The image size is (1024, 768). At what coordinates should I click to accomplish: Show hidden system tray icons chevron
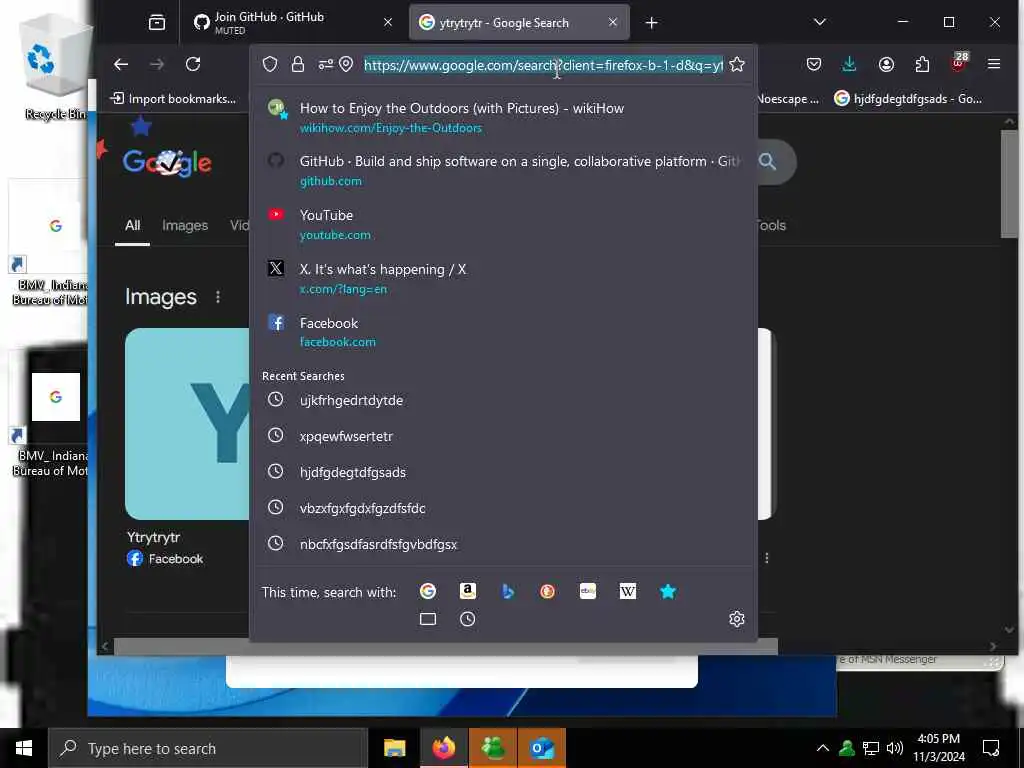(823, 748)
